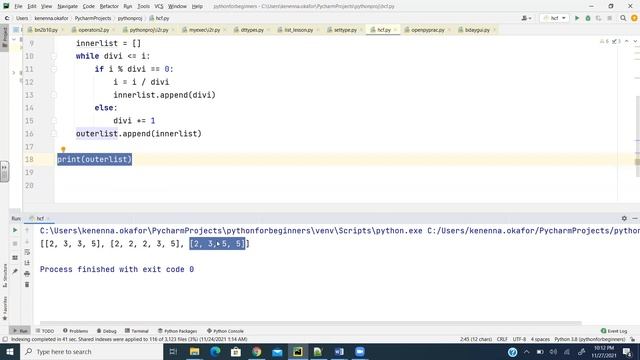640x360 pixels.
Task: Open the notification center icon
Action: coord(627,351)
